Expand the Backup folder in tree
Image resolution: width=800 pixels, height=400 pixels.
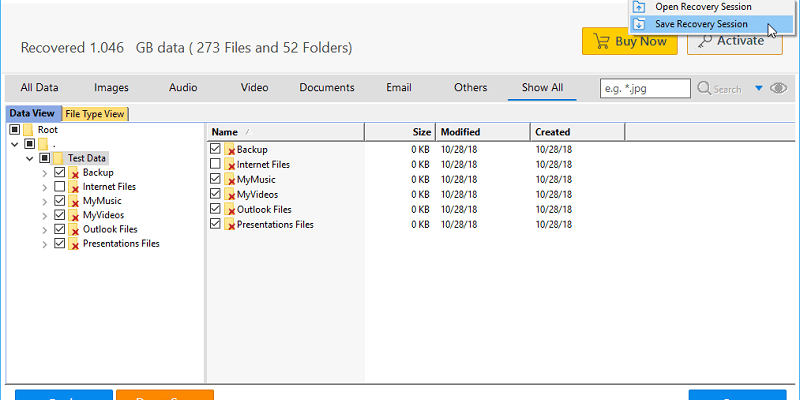45,173
